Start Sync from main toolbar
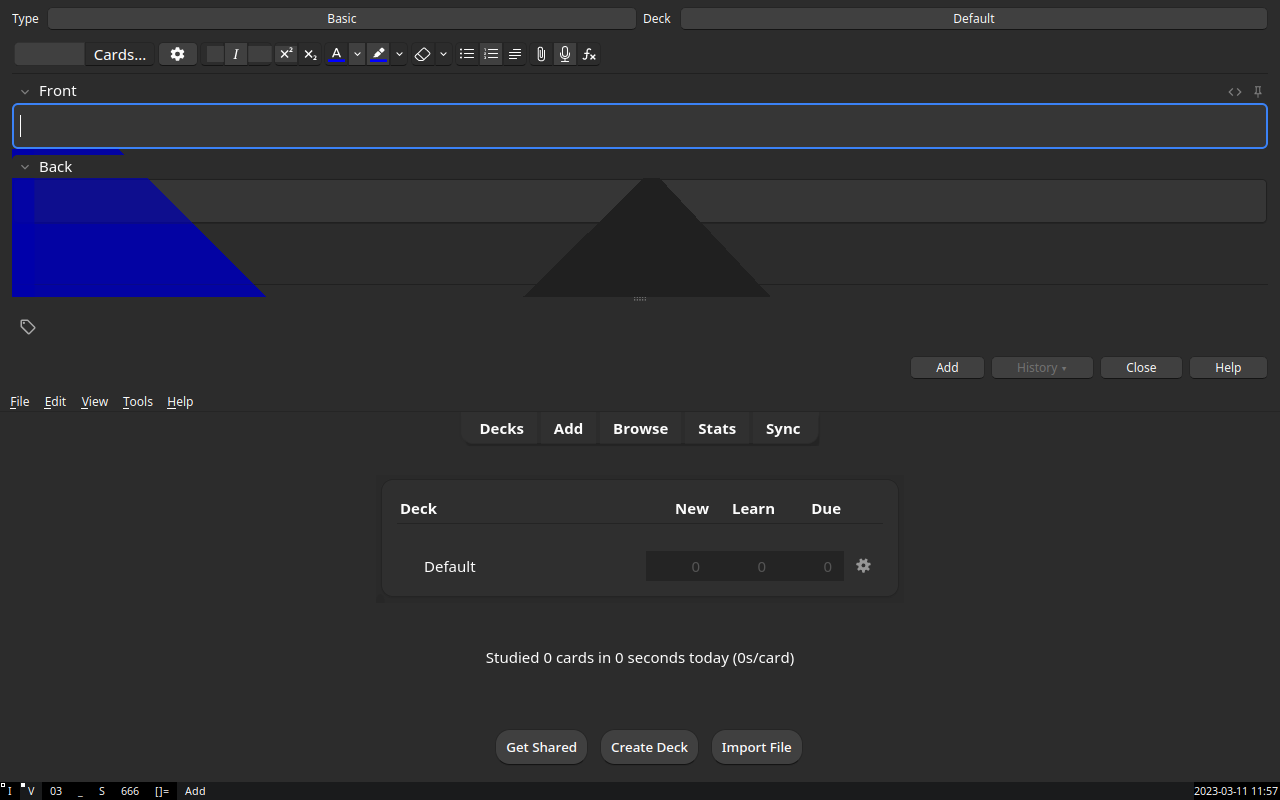1280x800 pixels. click(783, 428)
